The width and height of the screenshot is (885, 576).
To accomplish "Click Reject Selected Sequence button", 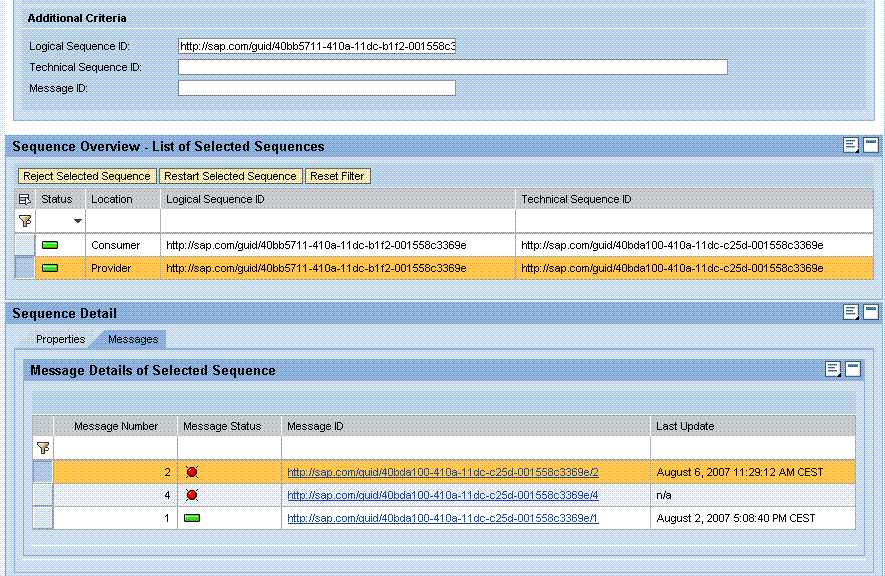I will point(87,176).
